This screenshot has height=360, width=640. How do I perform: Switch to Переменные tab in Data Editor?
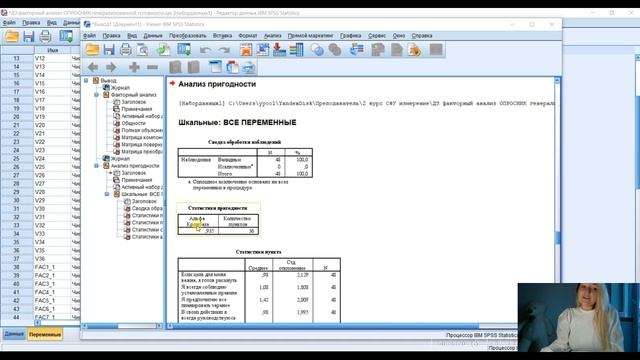click(45, 334)
